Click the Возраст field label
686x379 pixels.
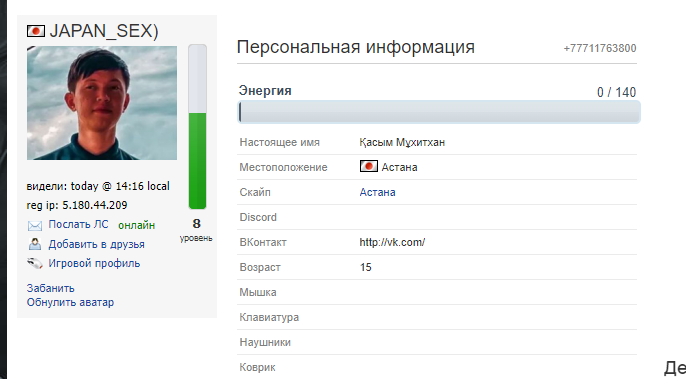260,267
